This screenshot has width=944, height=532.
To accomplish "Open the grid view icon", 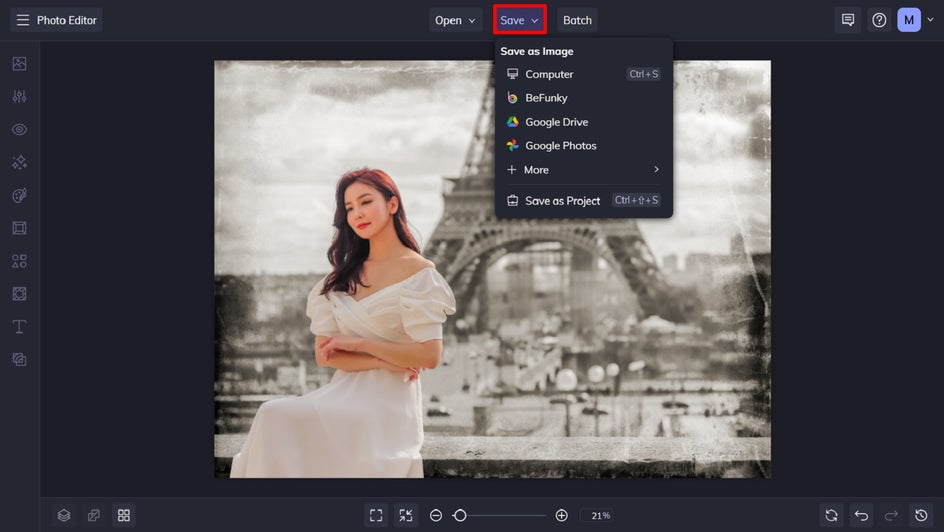I will click(124, 515).
